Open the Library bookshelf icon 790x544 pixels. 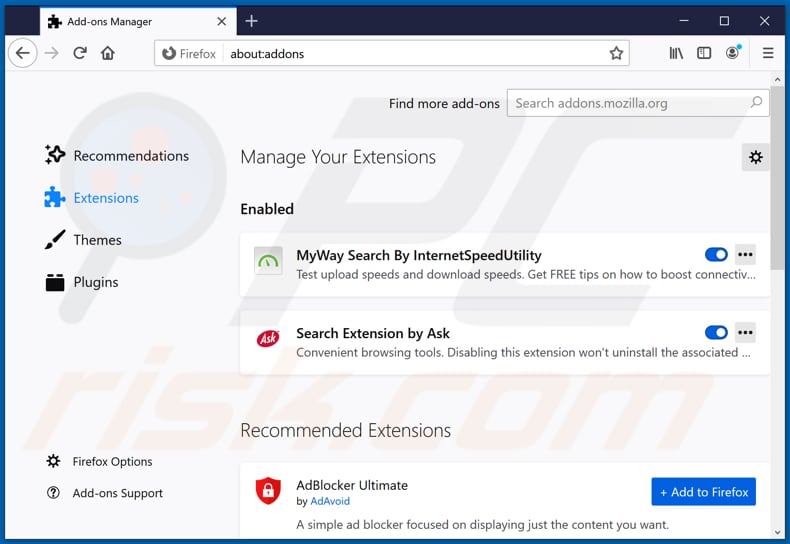(676, 53)
